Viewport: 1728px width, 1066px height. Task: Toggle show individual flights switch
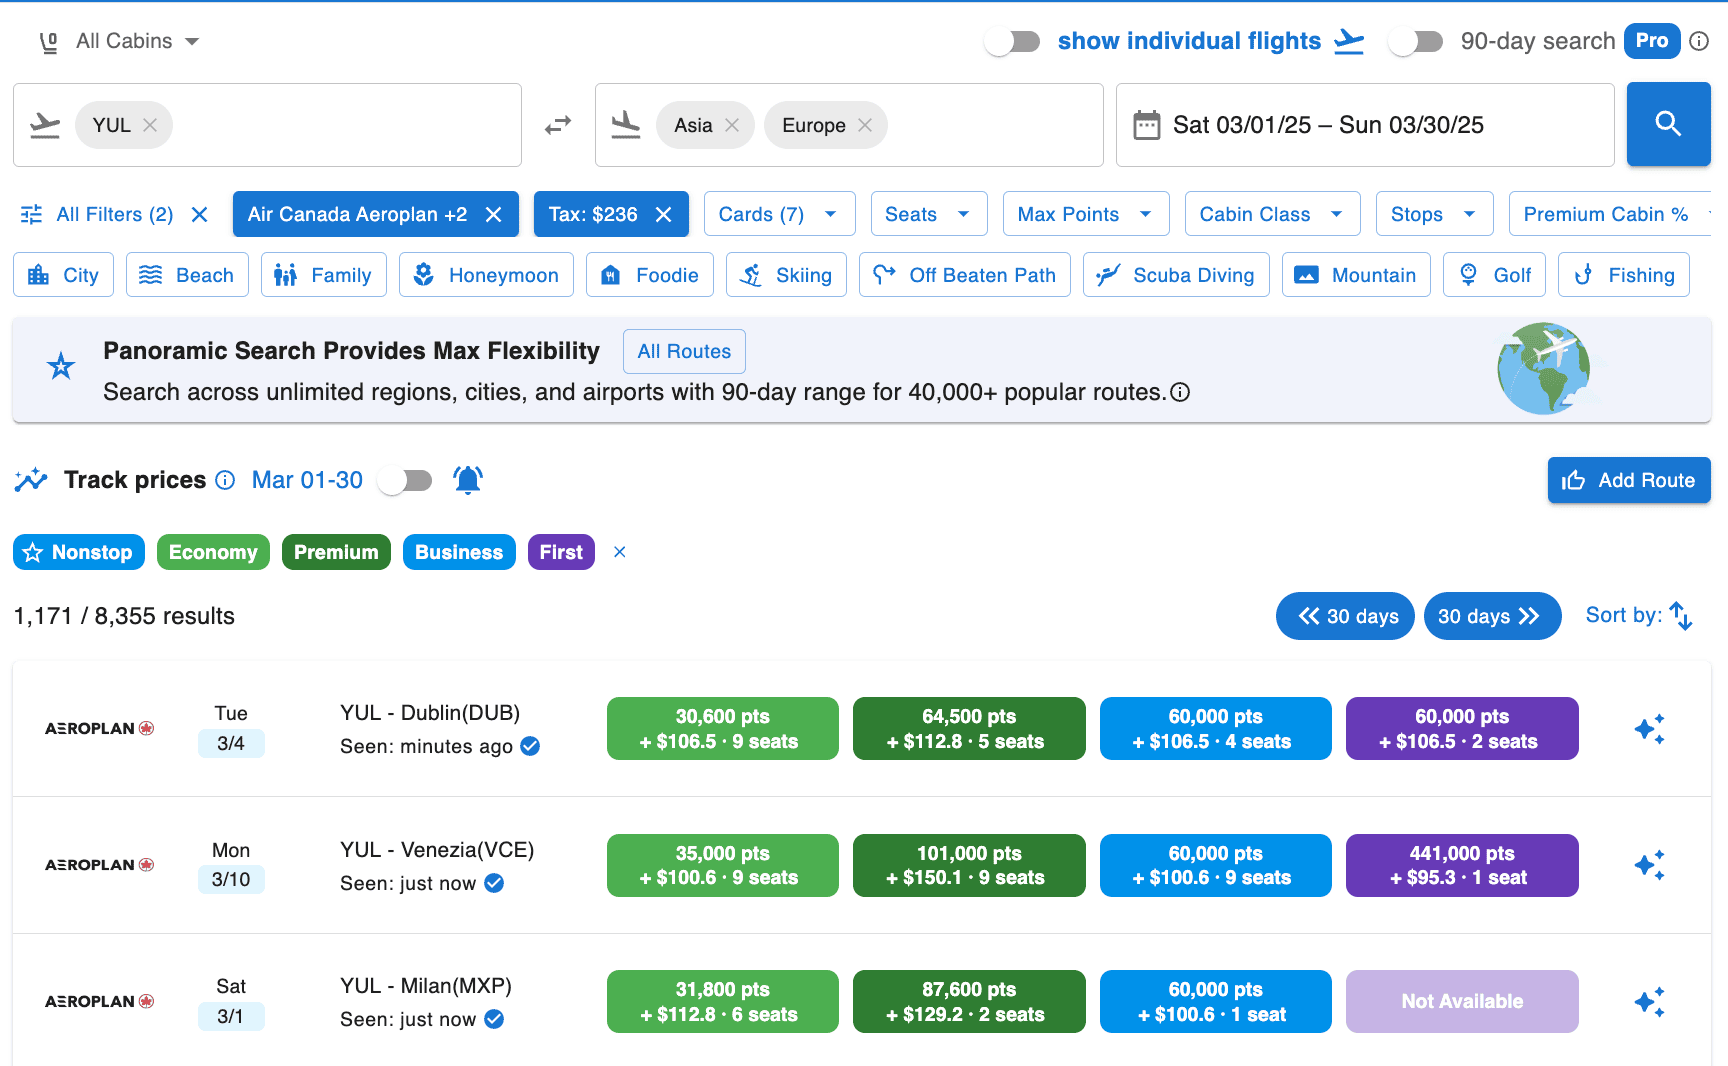click(x=1012, y=41)
